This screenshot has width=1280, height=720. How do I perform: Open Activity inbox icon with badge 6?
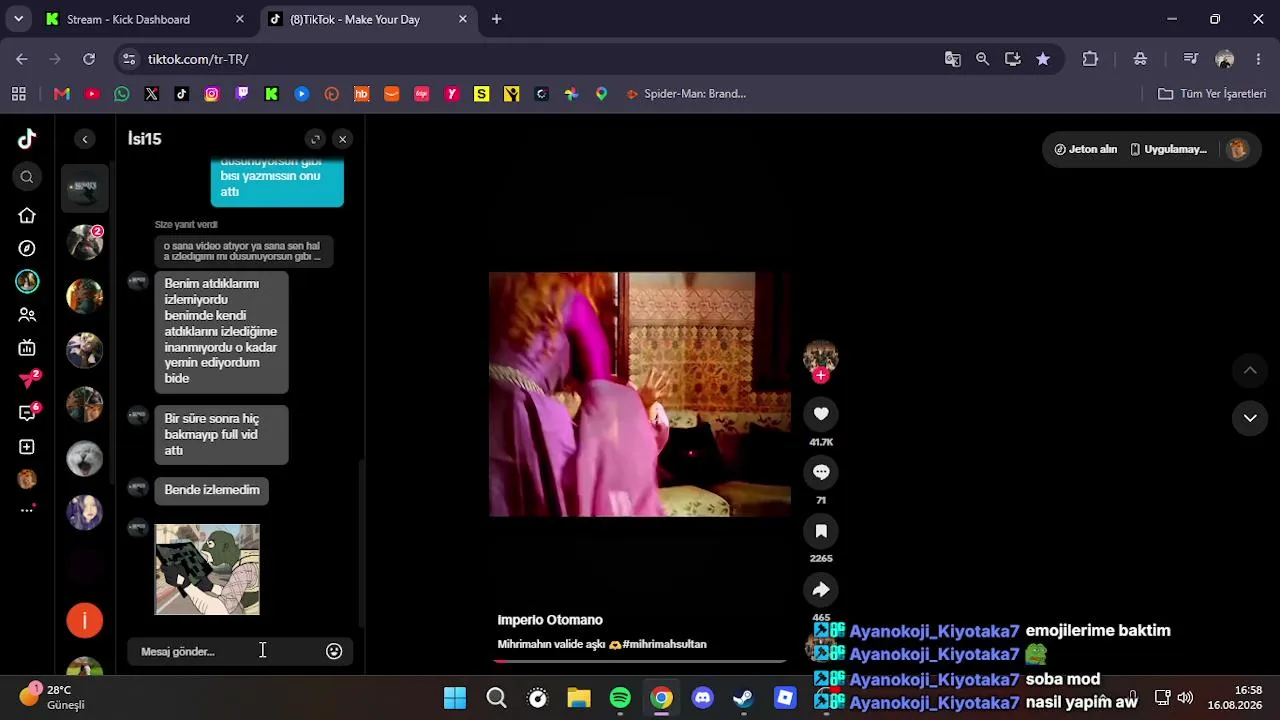[x=29, y=412]
